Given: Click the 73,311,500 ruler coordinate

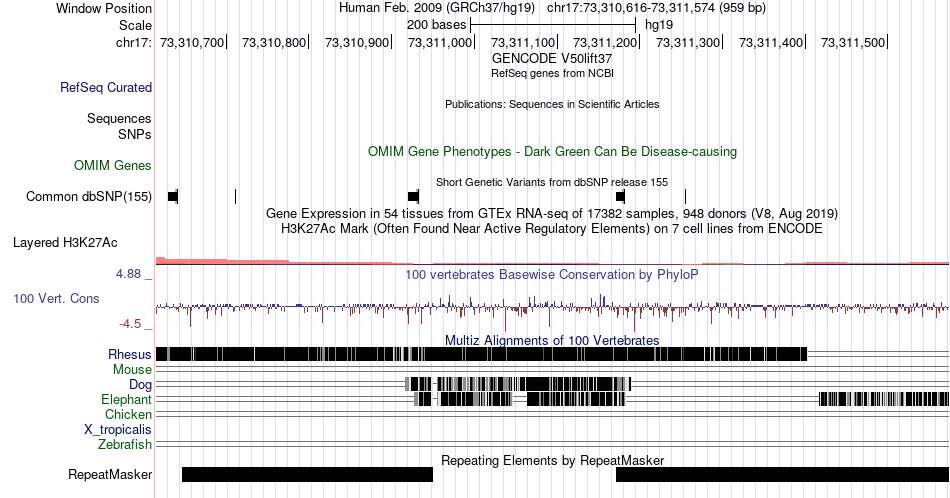Looking at the screenshot, I should pyautogui.click(x=853, y=42).
